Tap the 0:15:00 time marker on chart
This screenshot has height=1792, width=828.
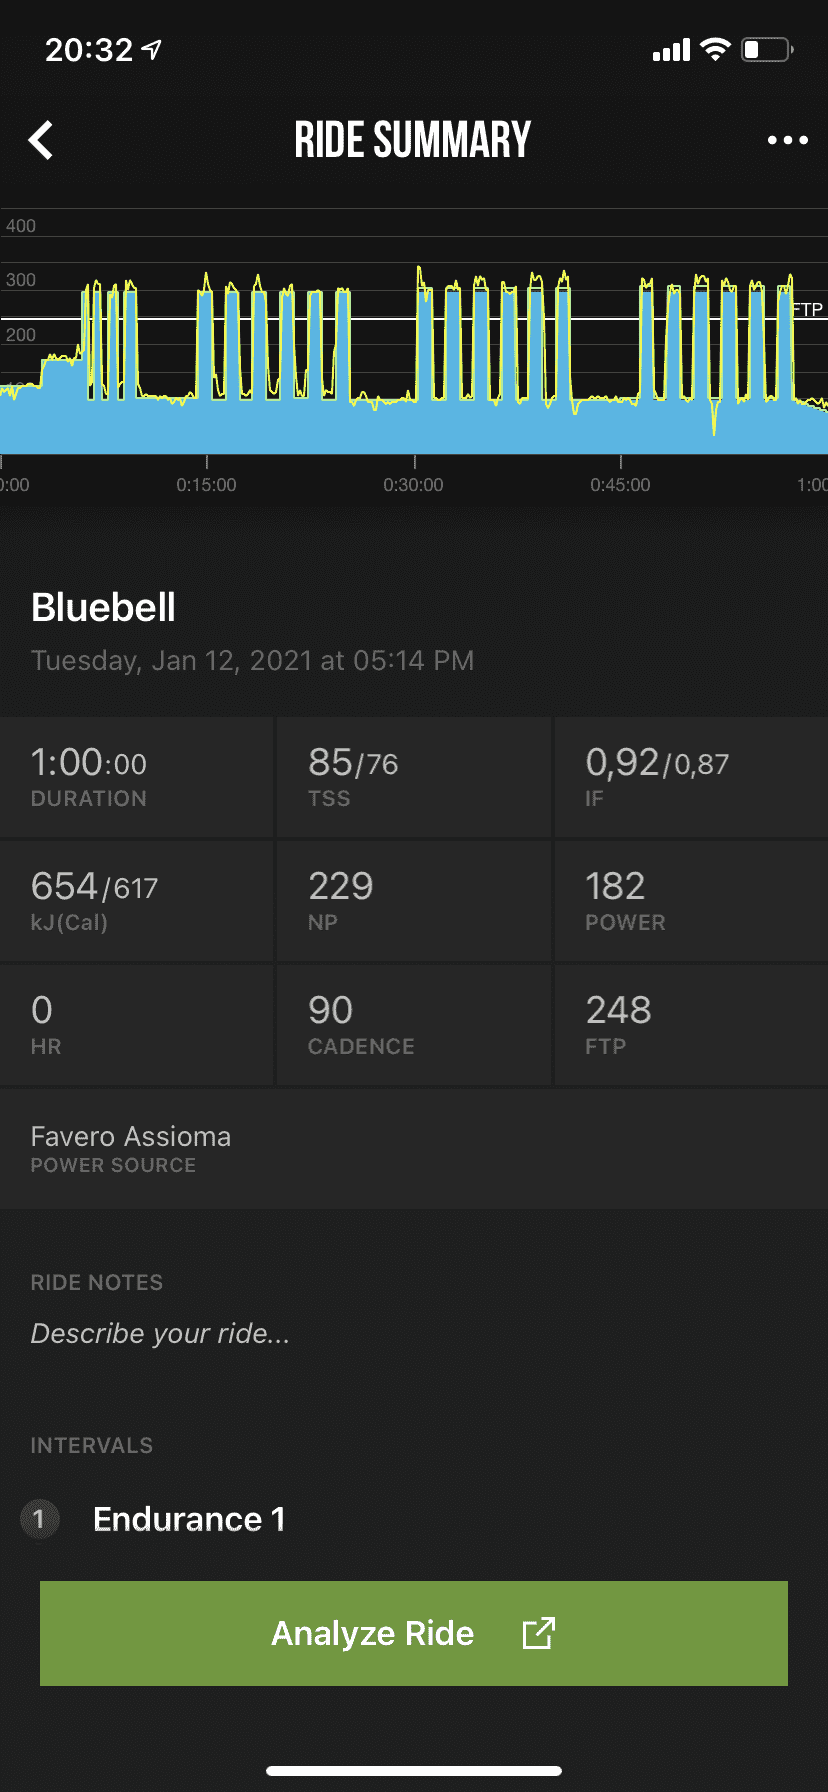point(206,485)
